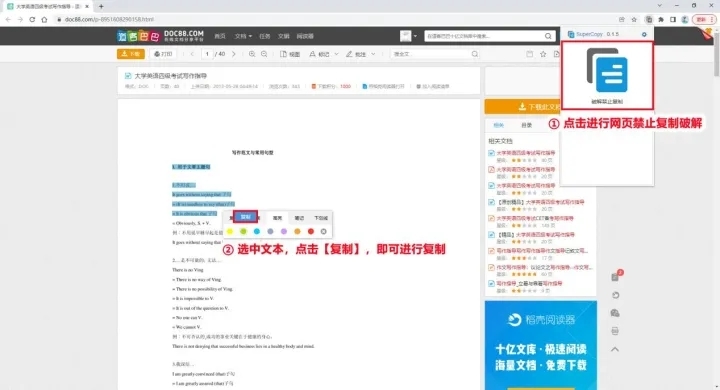
Task: Toggle the browser side panel icon
Action: (x=673, y=19)
